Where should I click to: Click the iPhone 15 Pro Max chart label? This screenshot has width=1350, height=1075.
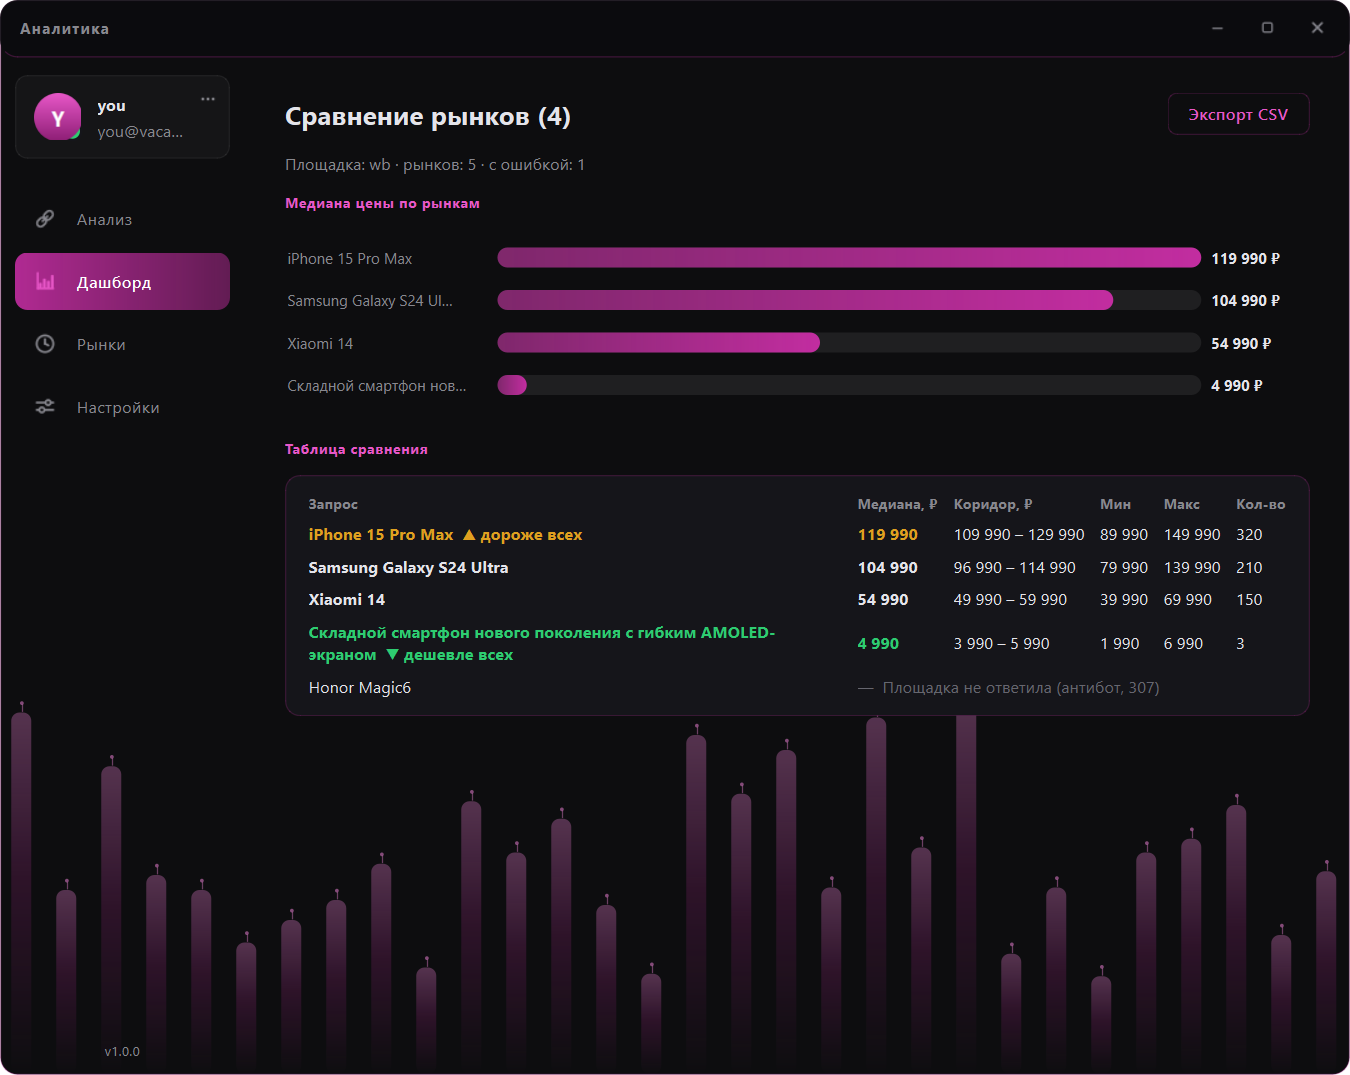349,259
